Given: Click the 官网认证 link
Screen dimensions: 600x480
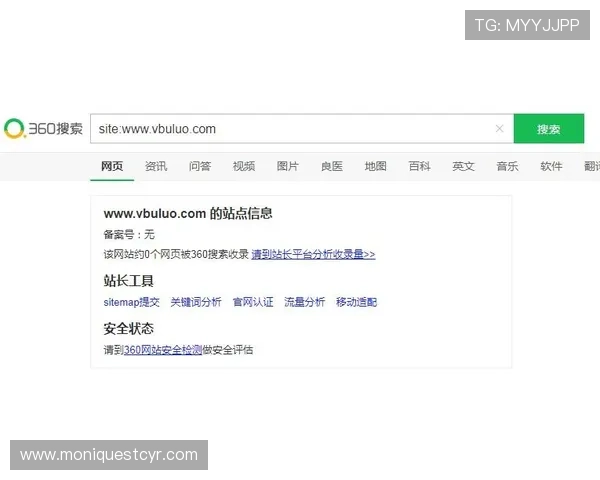Looking at the screenshot, I should point(253,302).
